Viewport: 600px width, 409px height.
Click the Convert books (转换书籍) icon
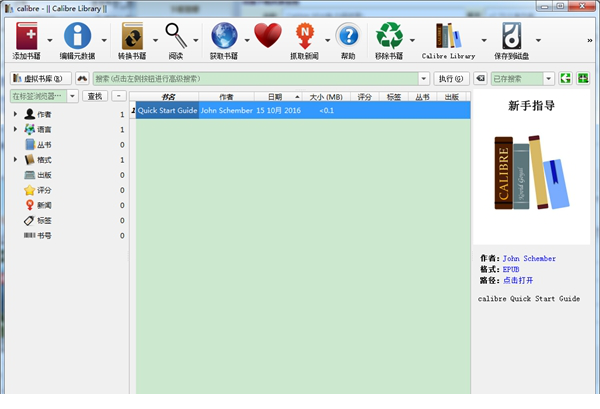(x=132, y=36)
